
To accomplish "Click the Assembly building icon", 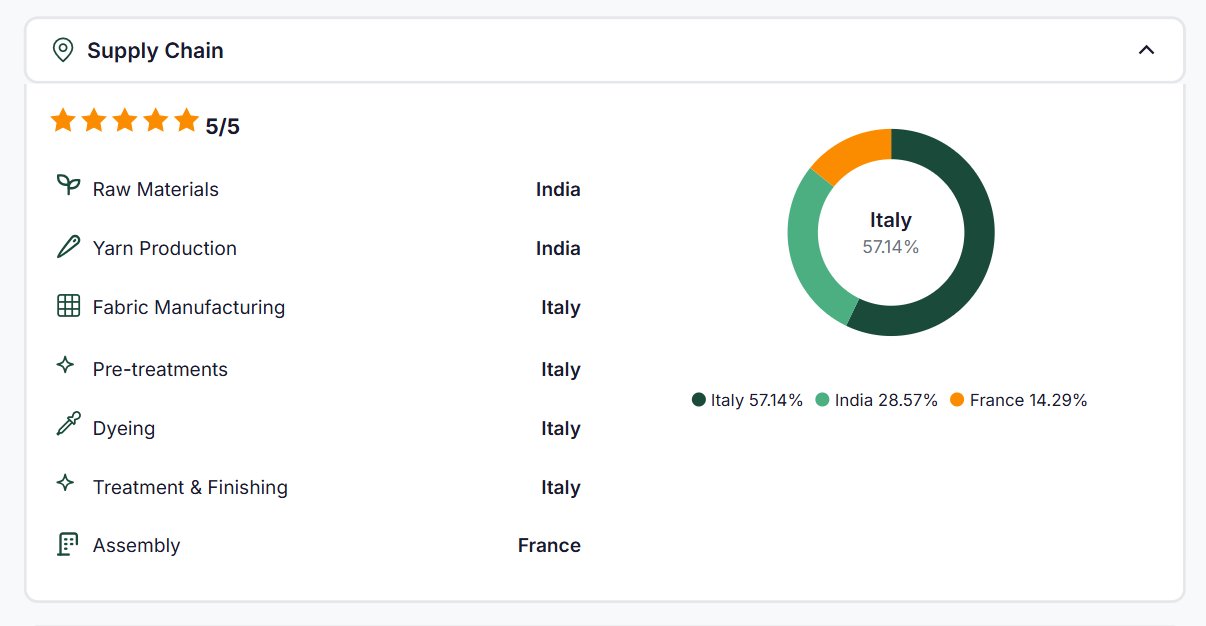I will coord(68,545).
